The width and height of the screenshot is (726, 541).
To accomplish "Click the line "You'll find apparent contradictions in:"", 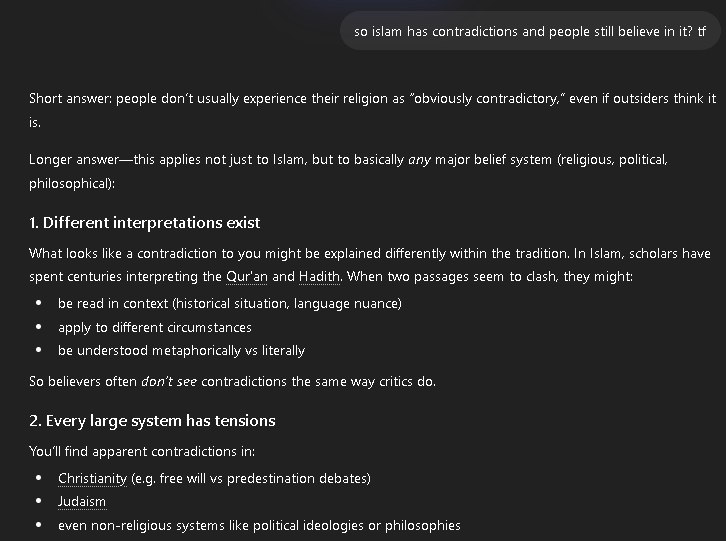I will tap(142, 451).
